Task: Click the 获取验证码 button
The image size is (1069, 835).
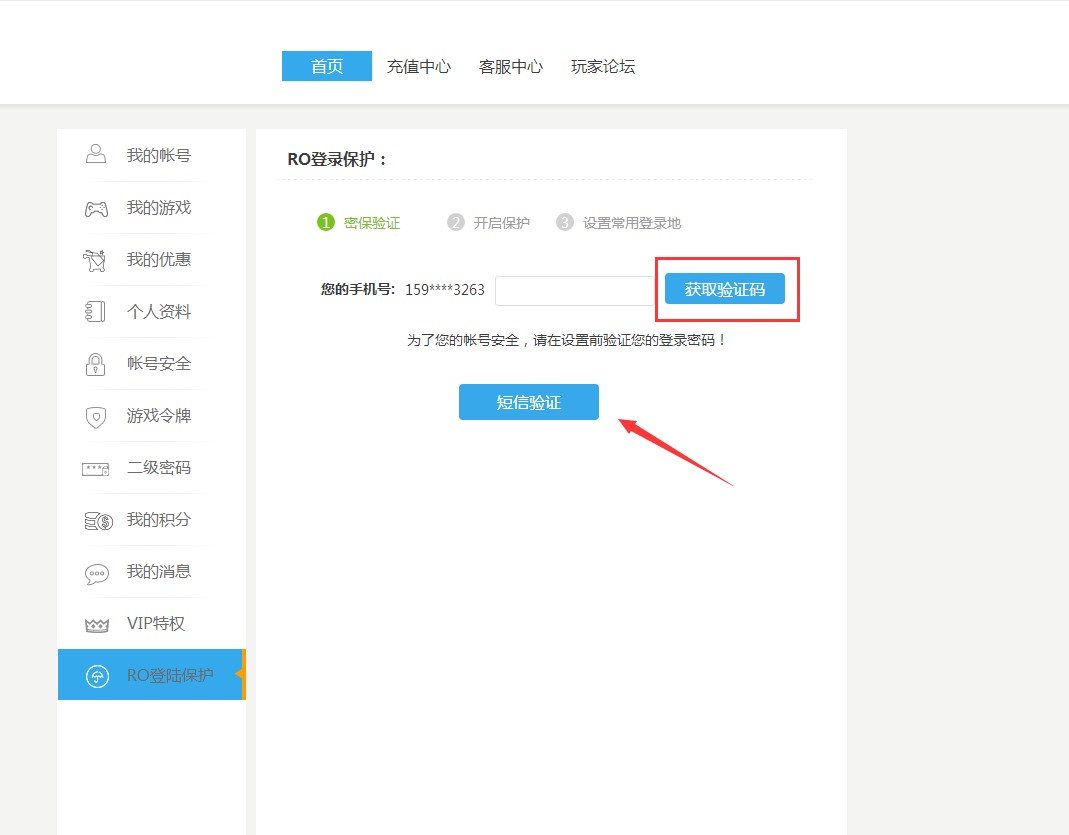Action: 725,289
